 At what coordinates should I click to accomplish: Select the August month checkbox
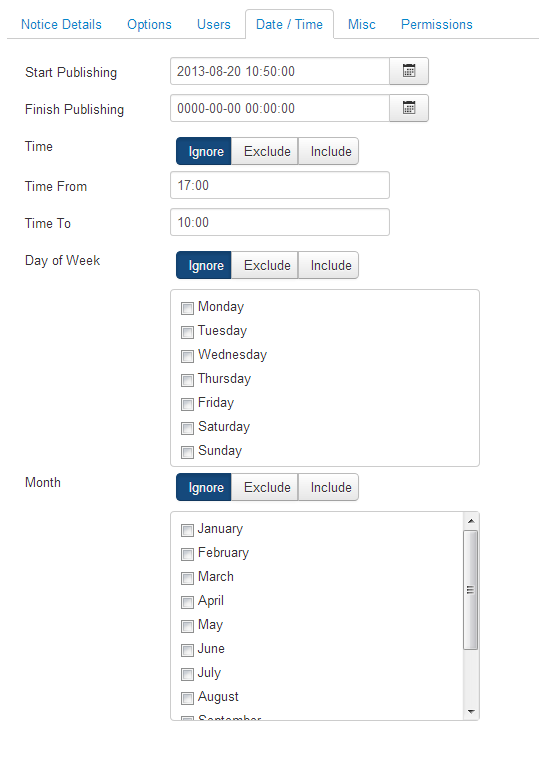click(x=187, y=698)
